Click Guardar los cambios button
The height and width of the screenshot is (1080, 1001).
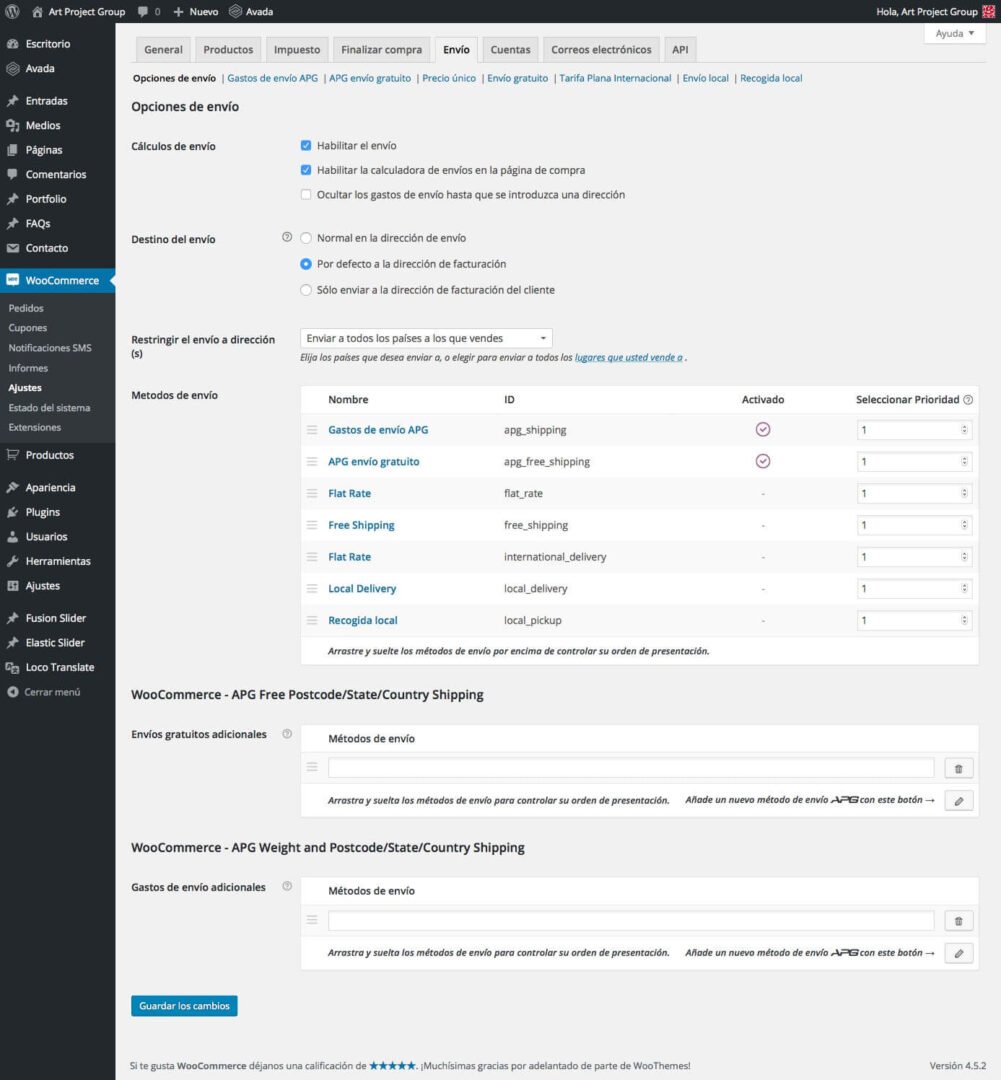tap(184, 1006)
